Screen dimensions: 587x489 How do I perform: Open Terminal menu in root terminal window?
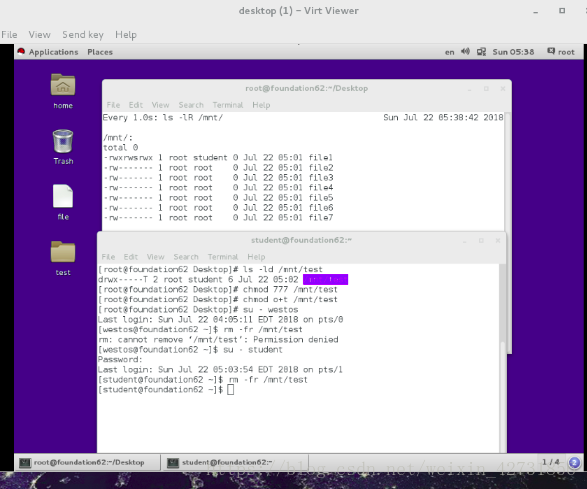coord(228,105)
